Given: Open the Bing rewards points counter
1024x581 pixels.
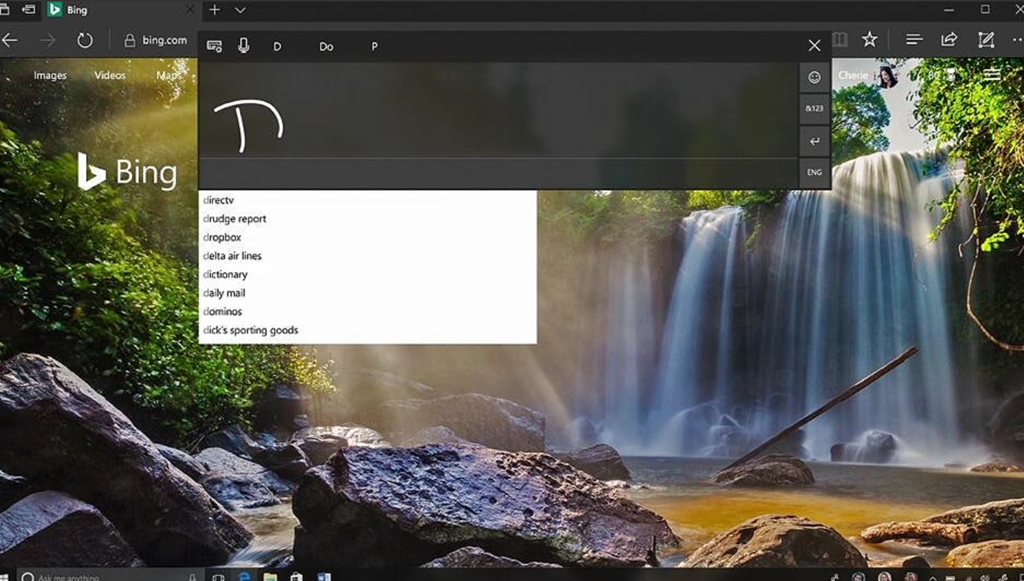Looking at the screenshot, I should (942, 75).
